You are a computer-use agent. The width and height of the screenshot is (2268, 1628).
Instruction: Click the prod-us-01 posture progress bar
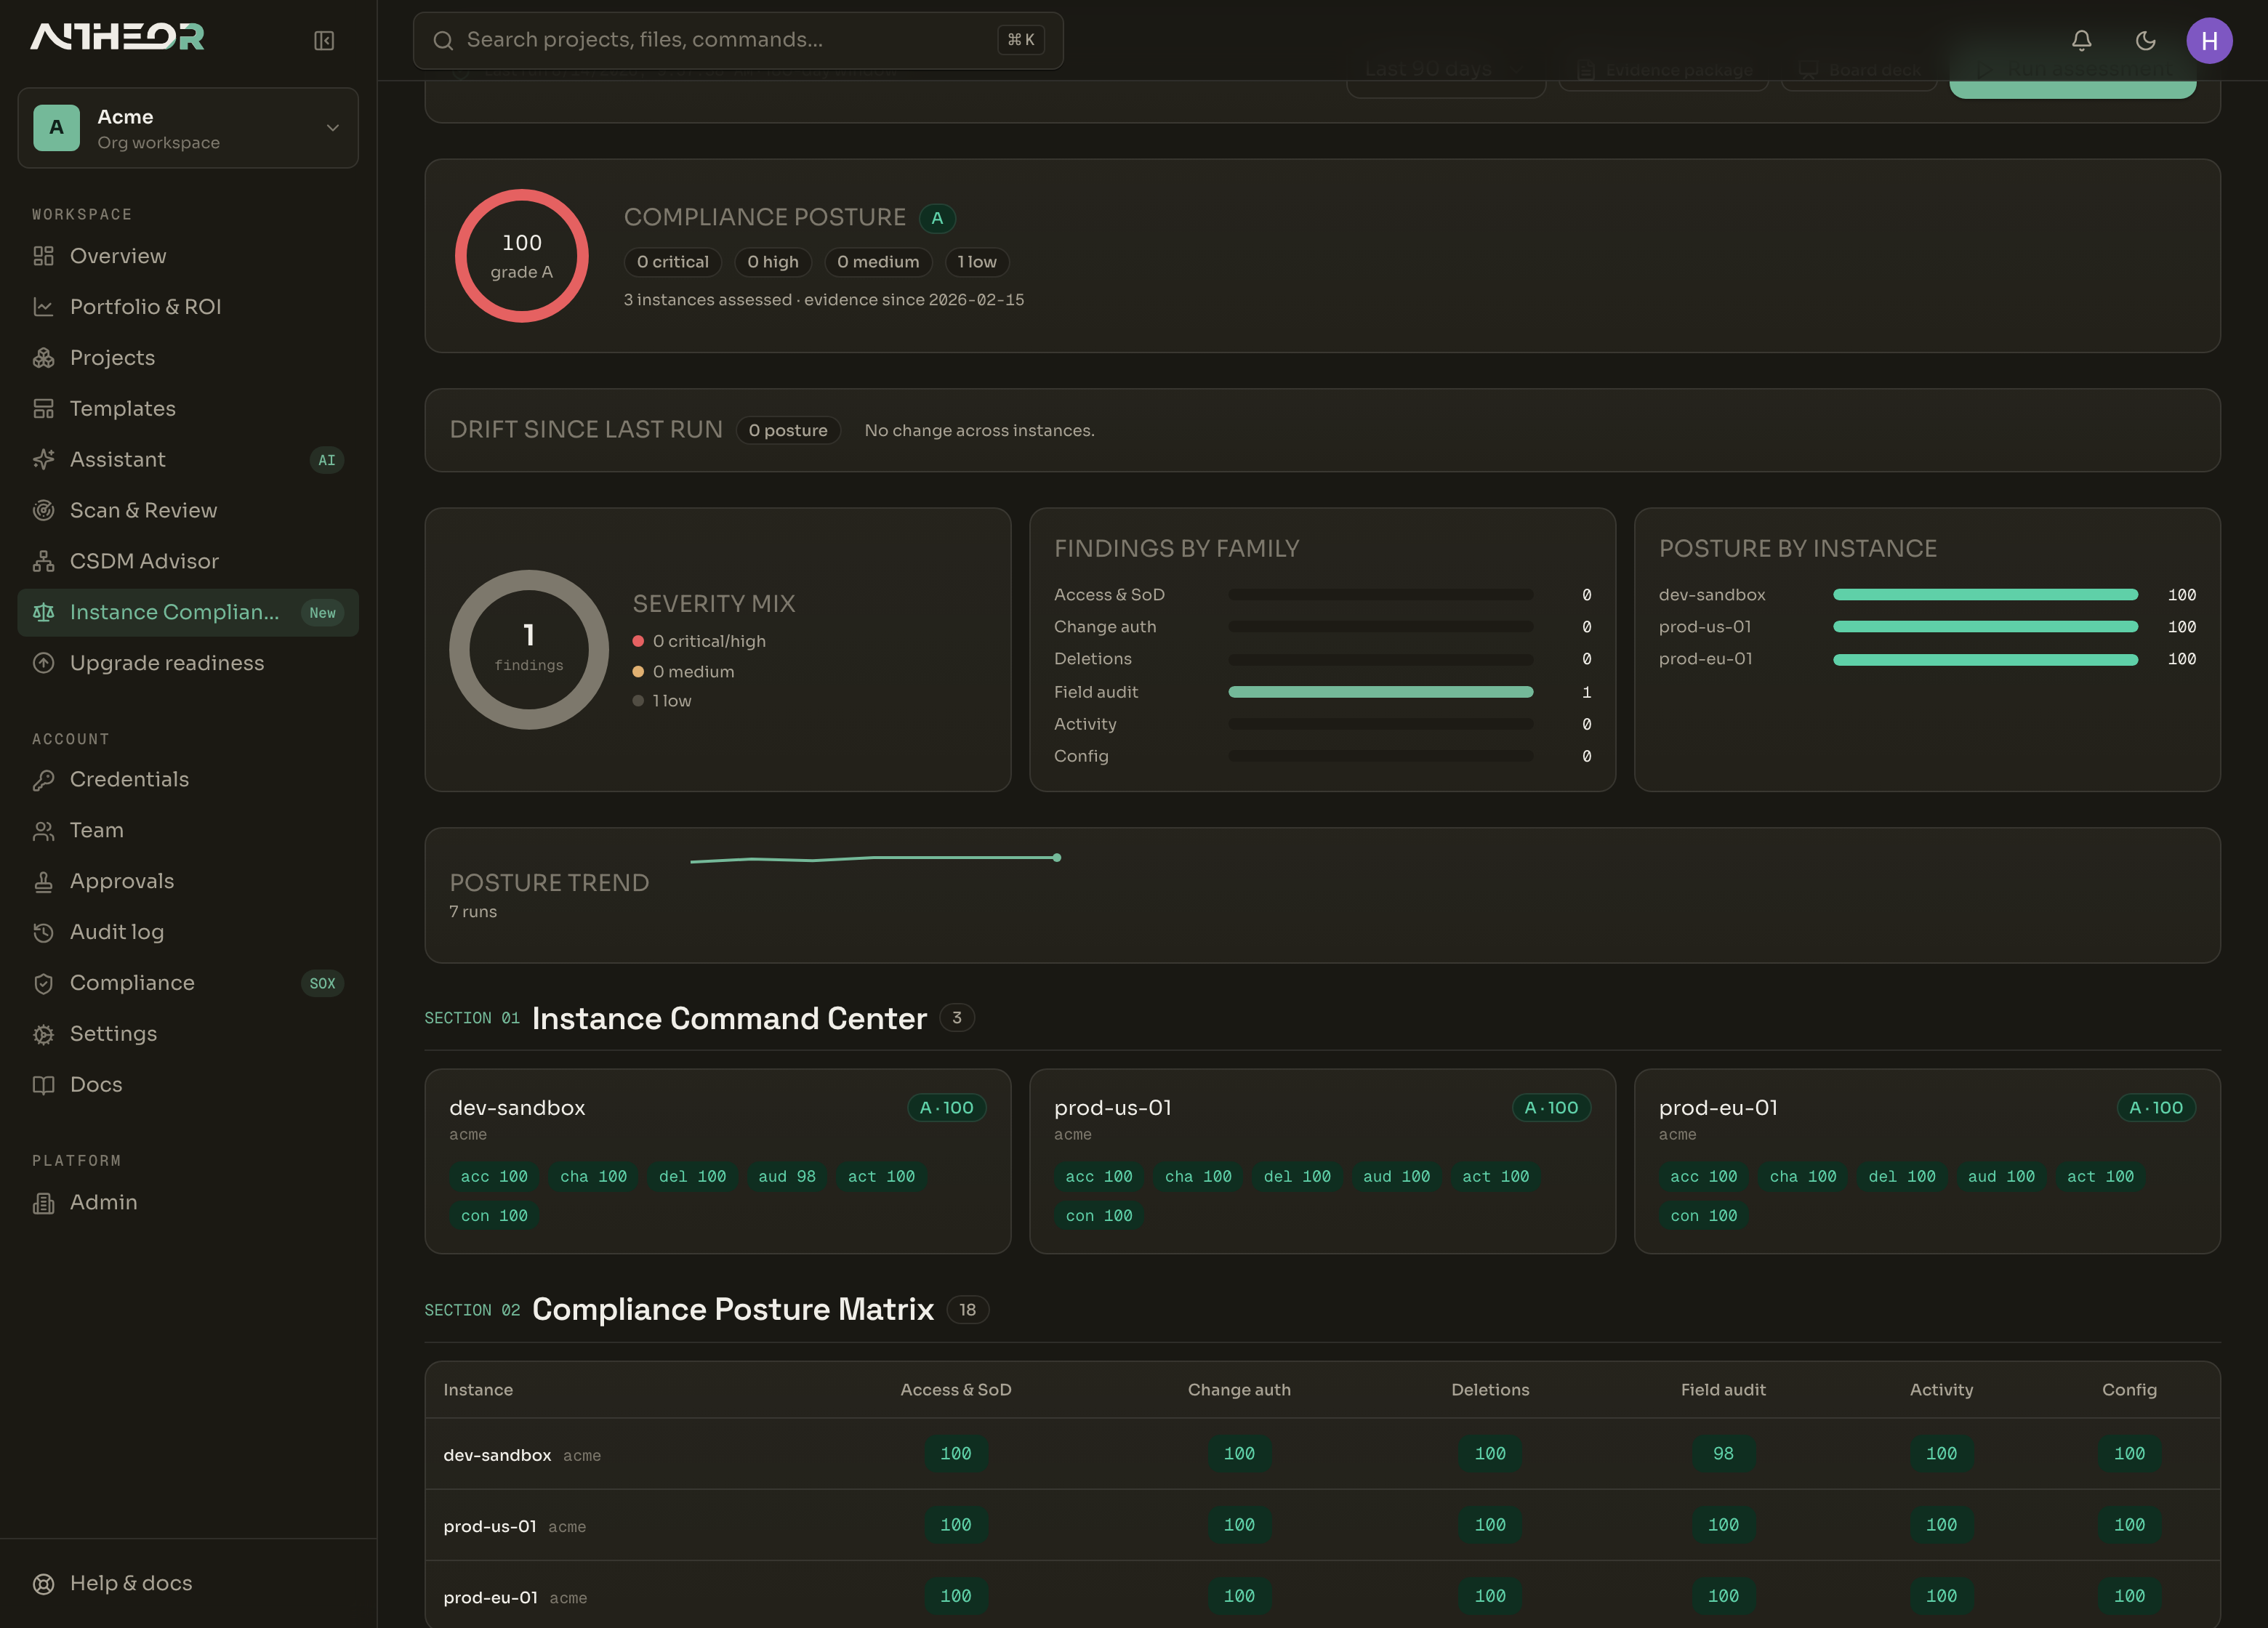(1985, 627)
